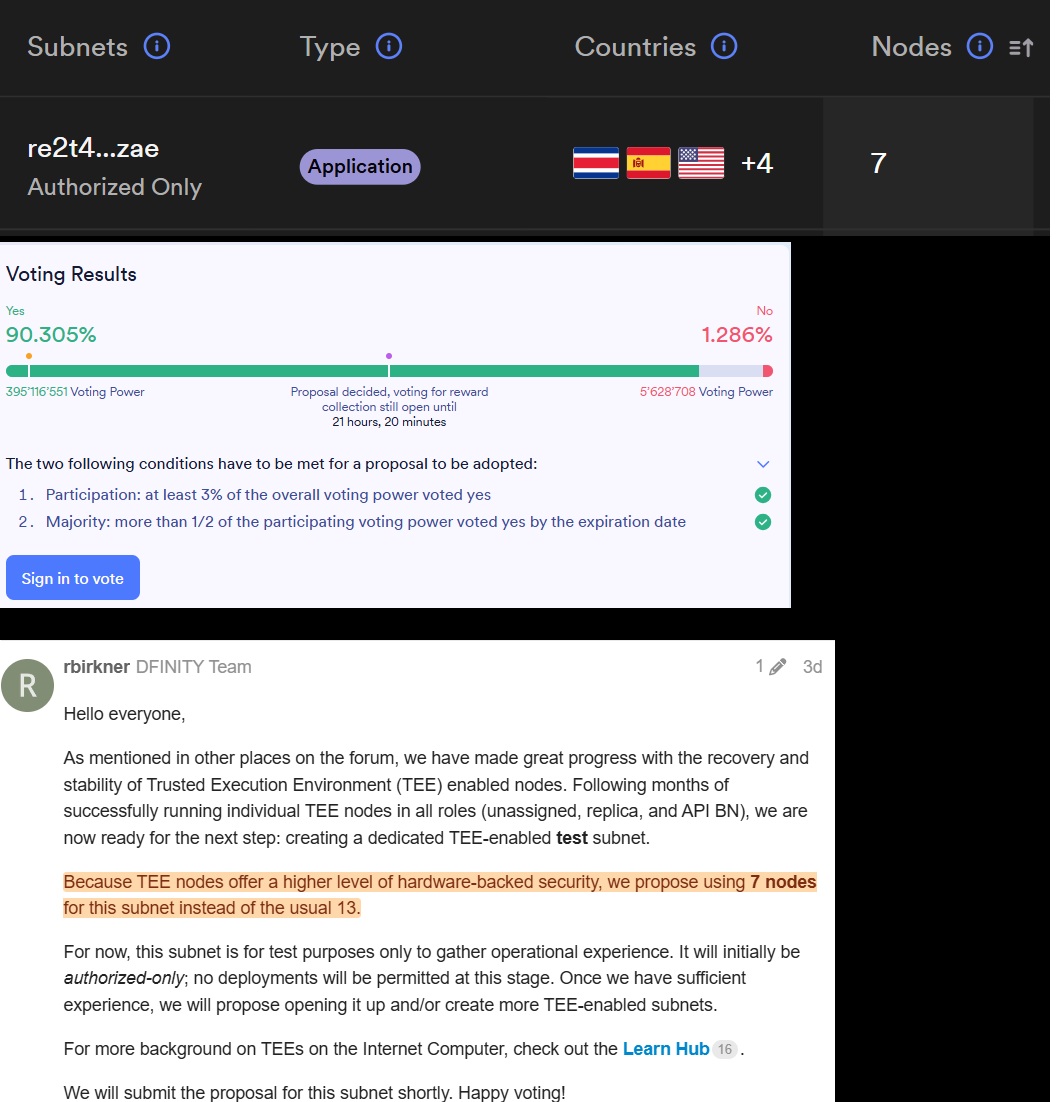Click the 5'628'708 Voting Power value
1058x1102 pixels.
point(706,391)
